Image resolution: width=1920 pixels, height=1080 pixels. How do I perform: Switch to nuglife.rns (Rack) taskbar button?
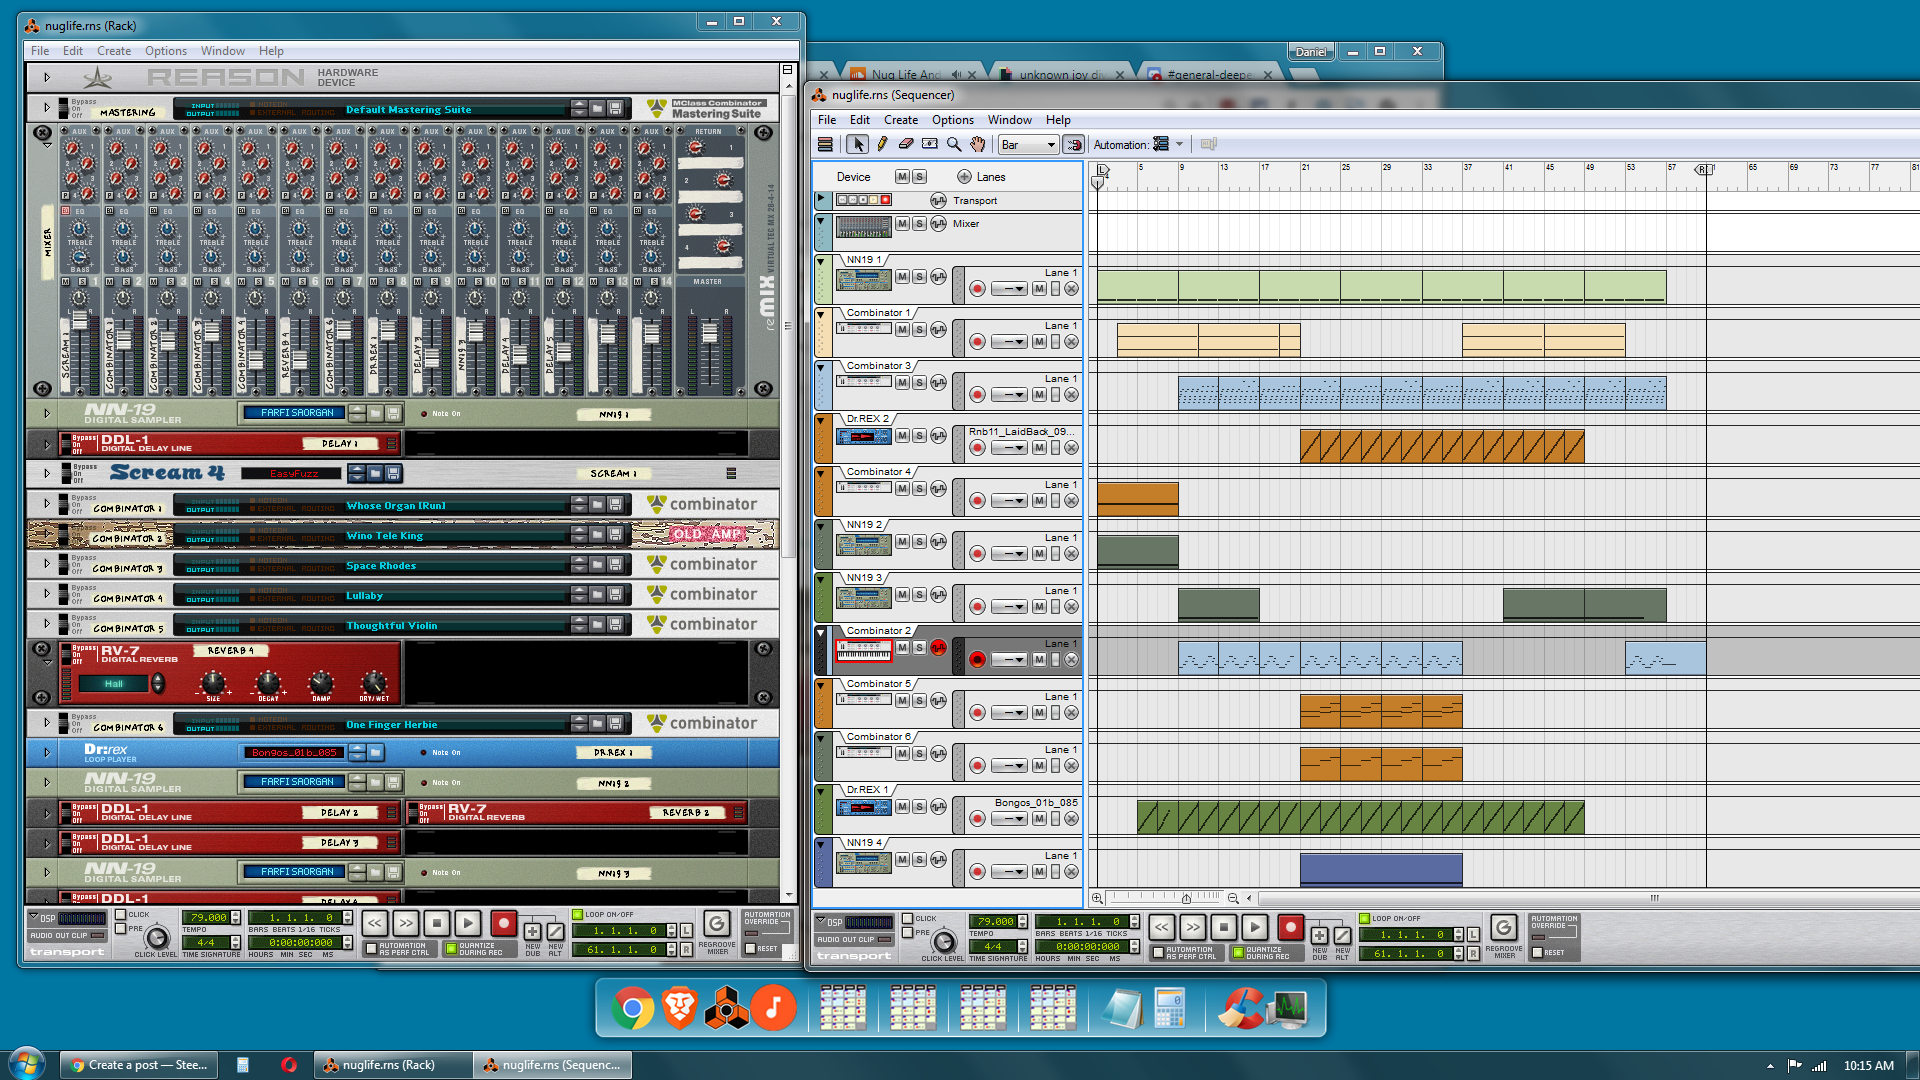point(393,1065)
